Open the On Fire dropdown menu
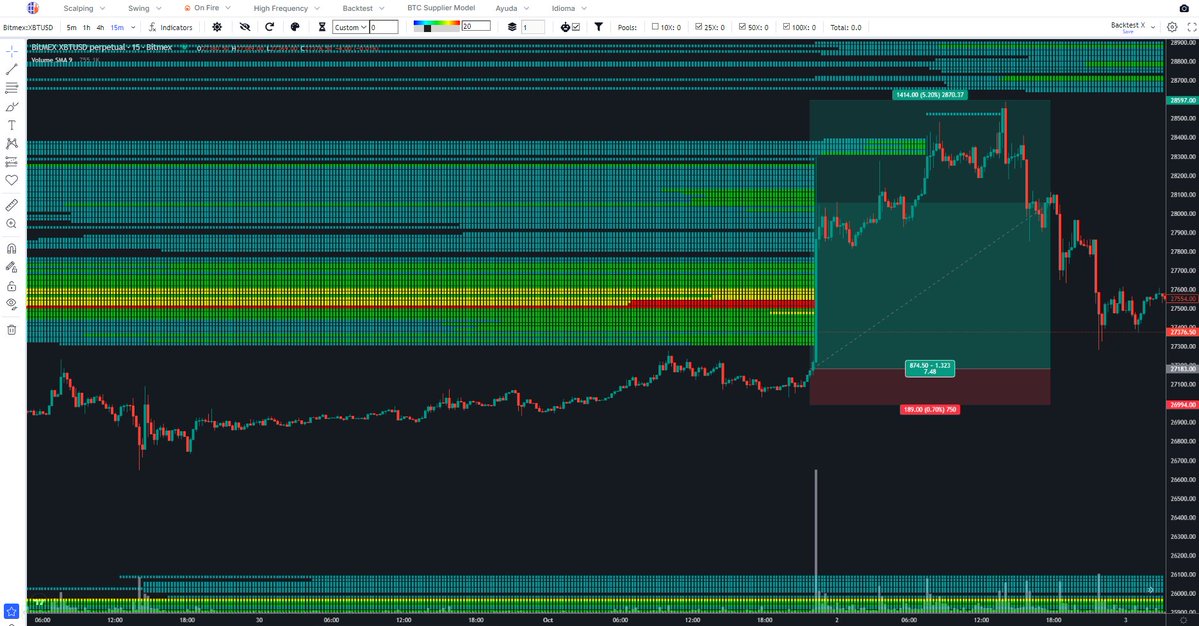1199x626 pixels. click(207, 8)
